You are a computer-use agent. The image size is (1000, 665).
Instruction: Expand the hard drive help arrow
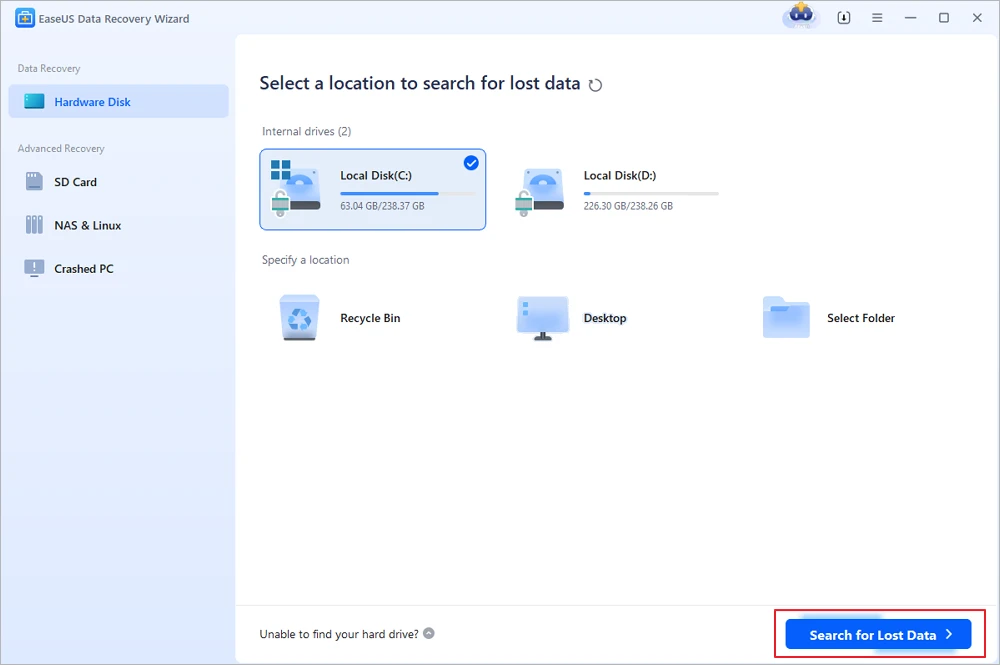coord(428,633)
